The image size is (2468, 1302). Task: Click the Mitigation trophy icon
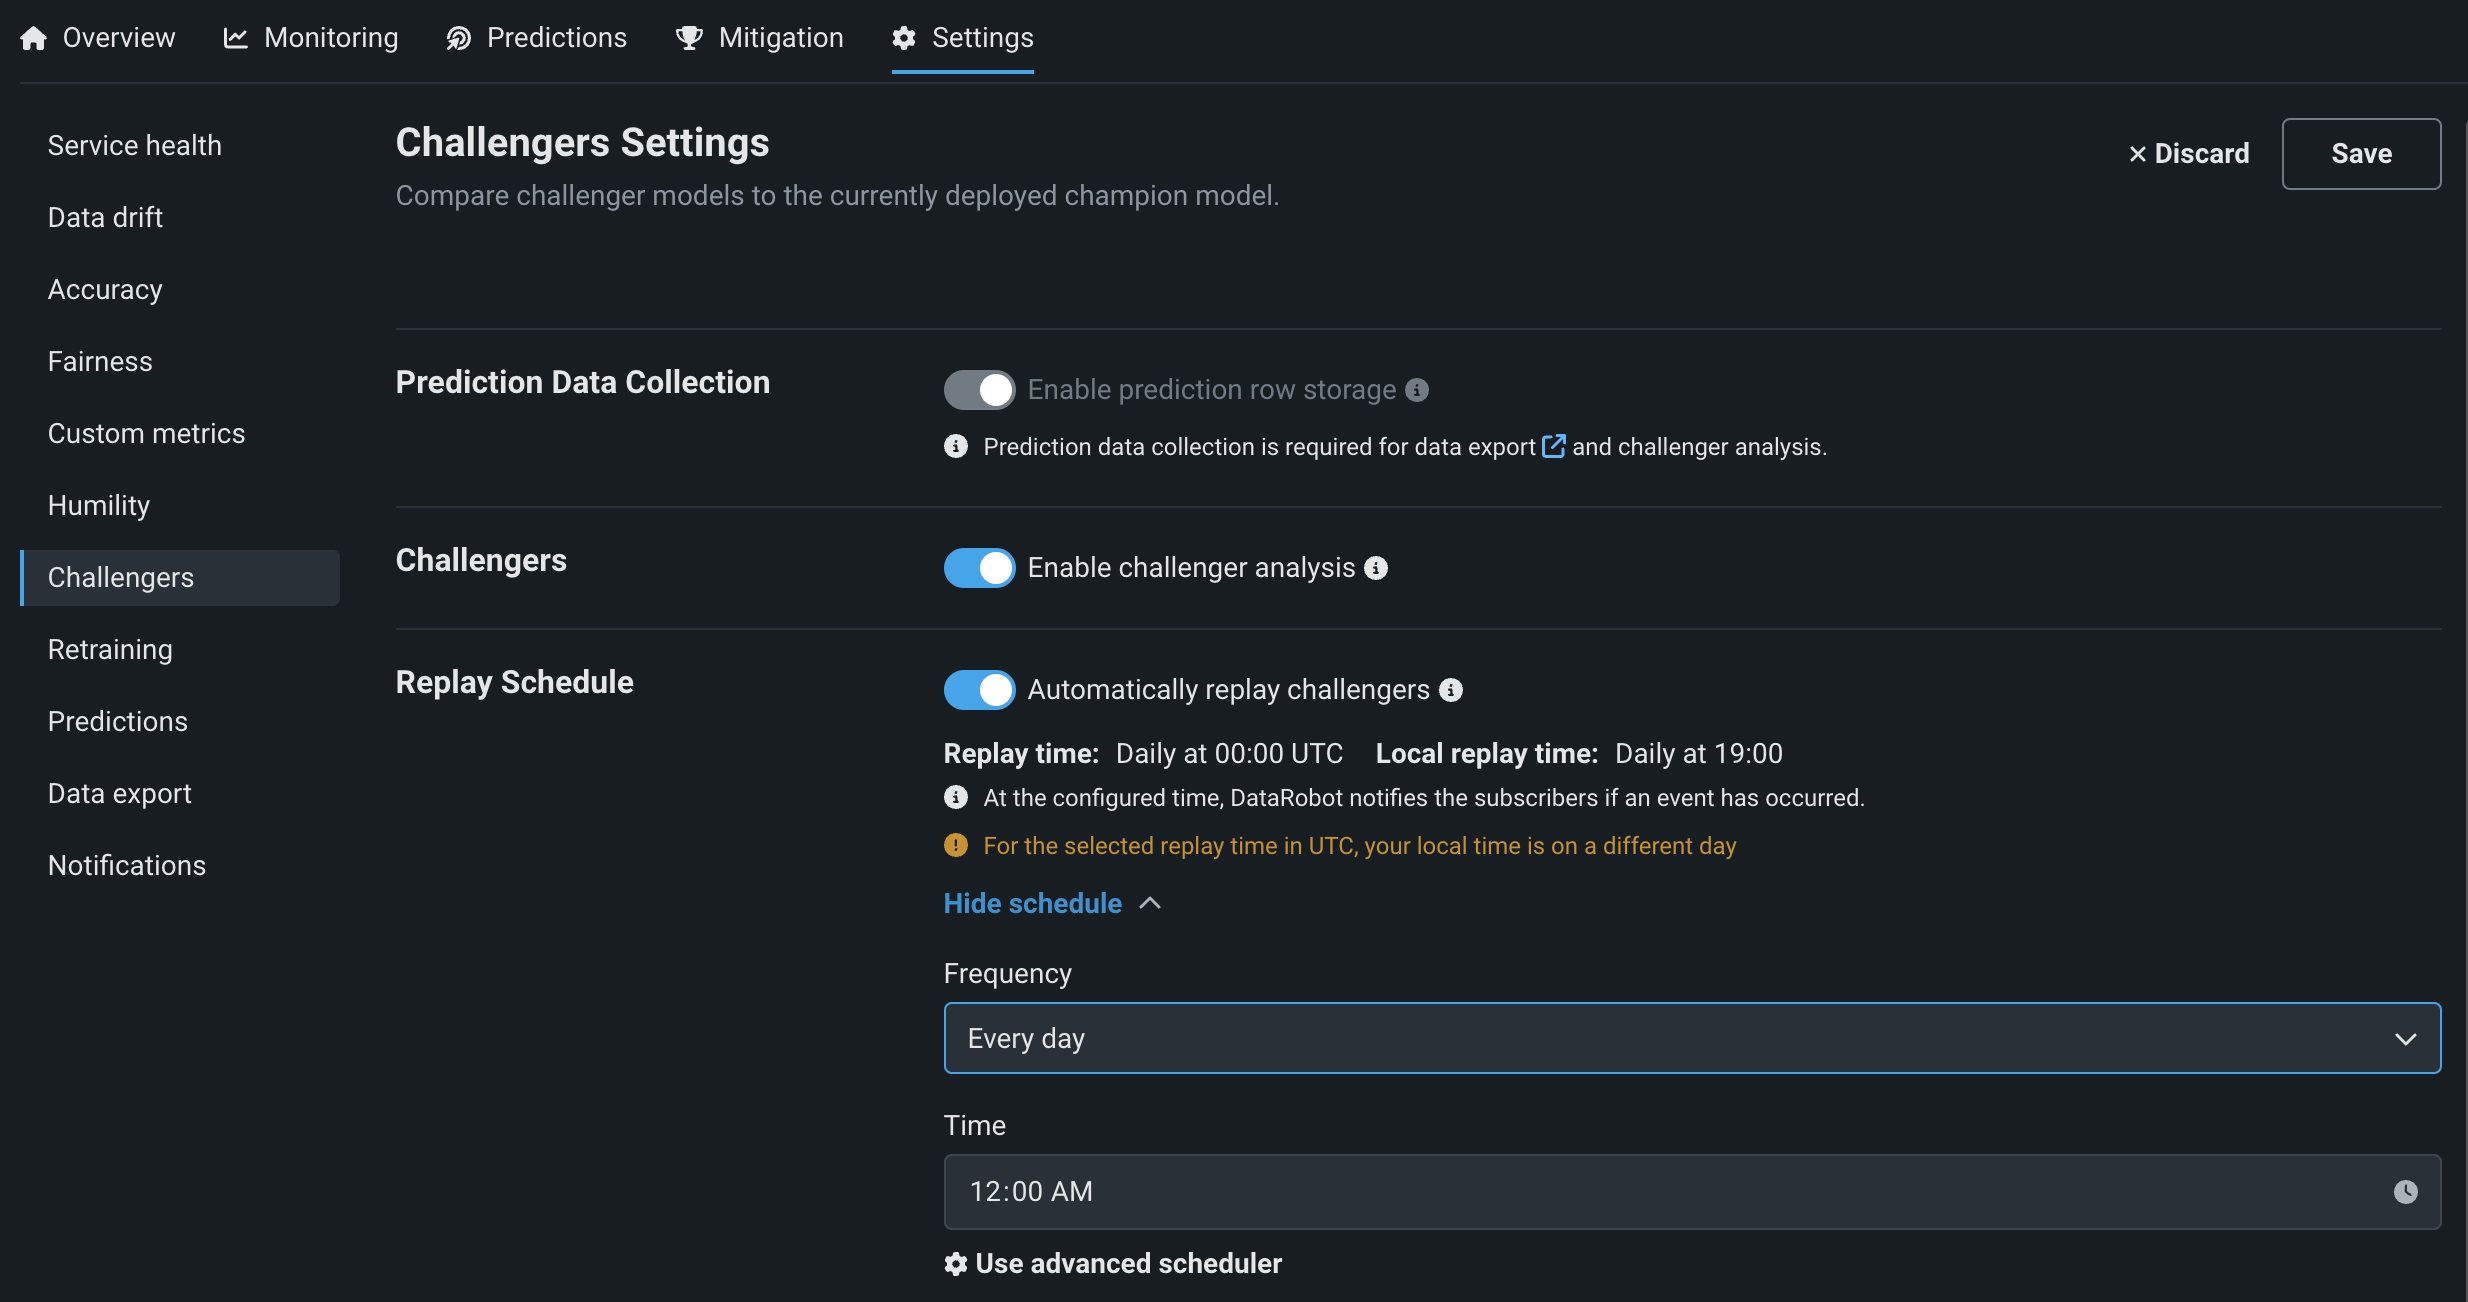(x=689, y=38)
